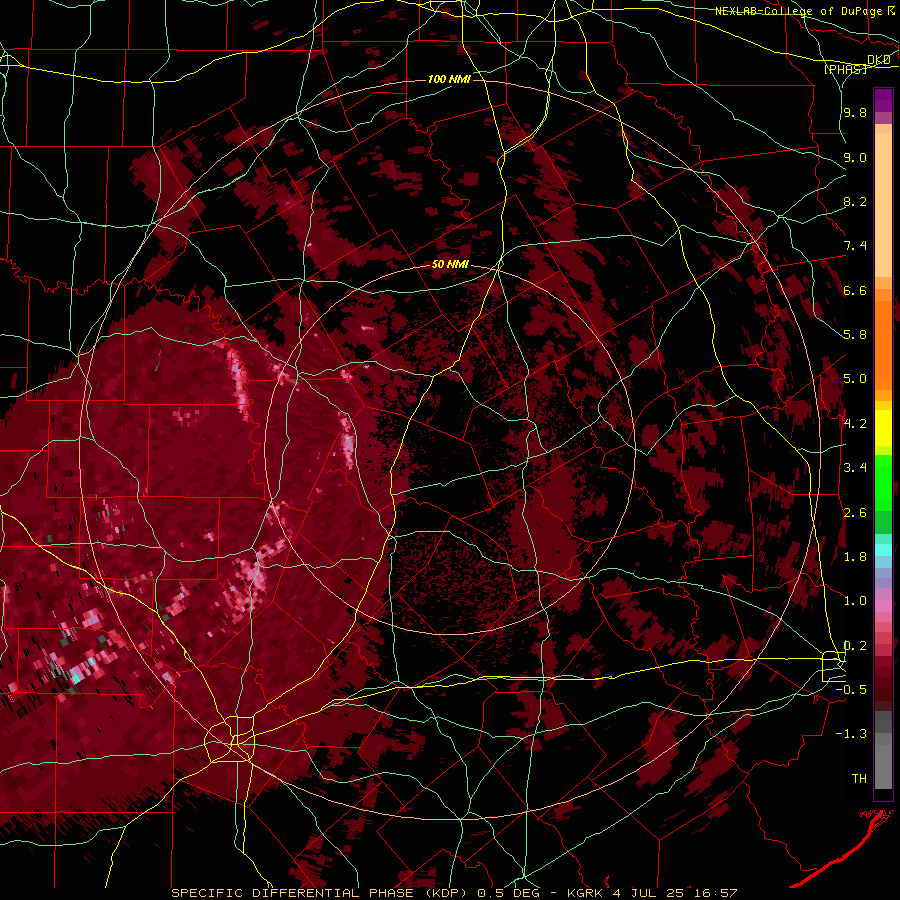The height and width of the screenshot is (900, 900).
Task: Click the "-0.5" color scale value
Action: click(851, 690)
